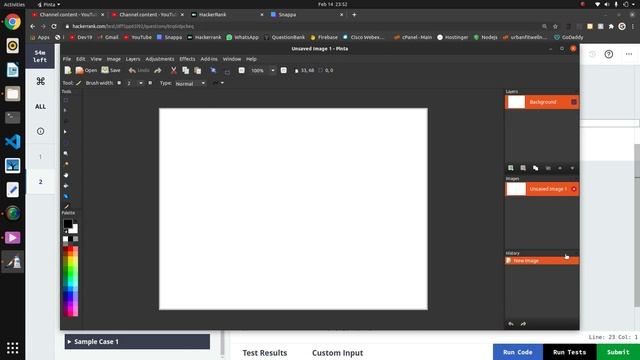640x360 pixels.
Task: Click the redo arrow in History panel
Action: [523, 324]
